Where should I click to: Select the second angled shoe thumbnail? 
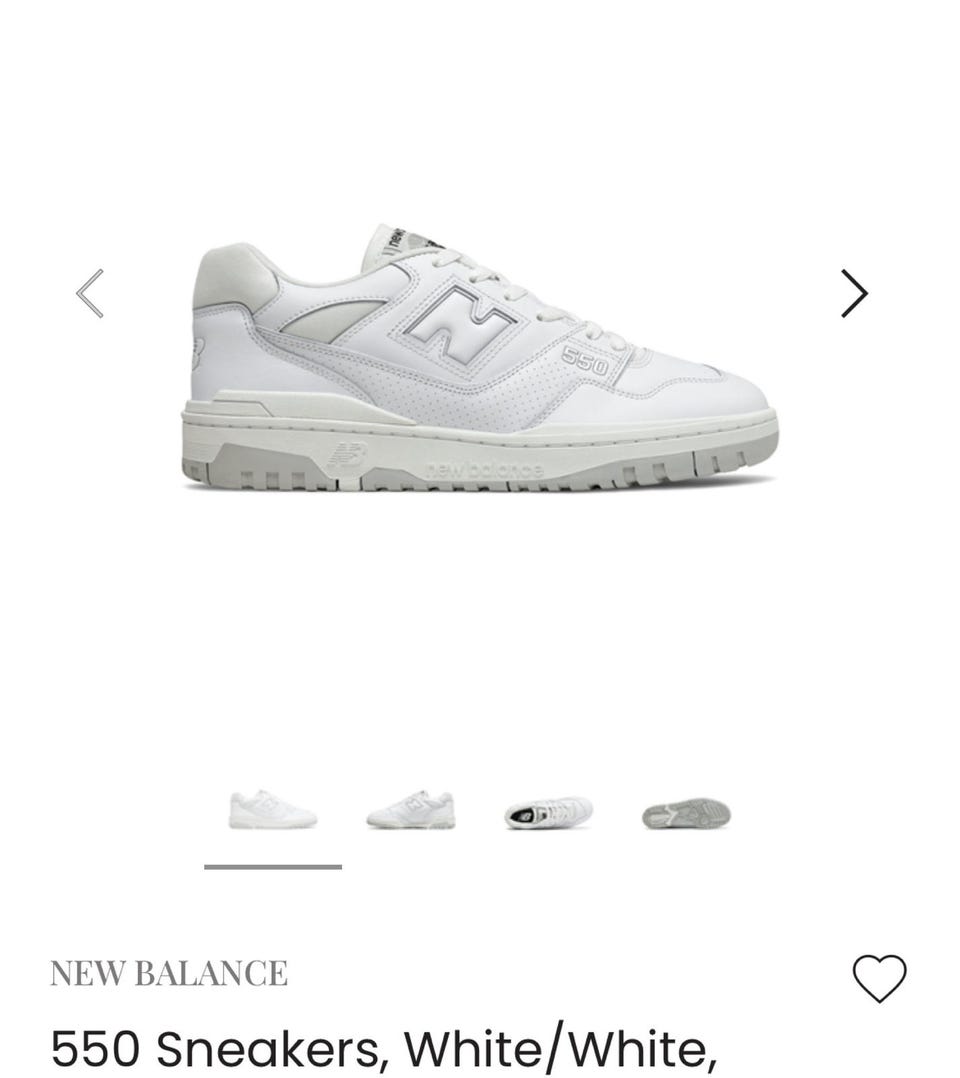coord(411,810)
